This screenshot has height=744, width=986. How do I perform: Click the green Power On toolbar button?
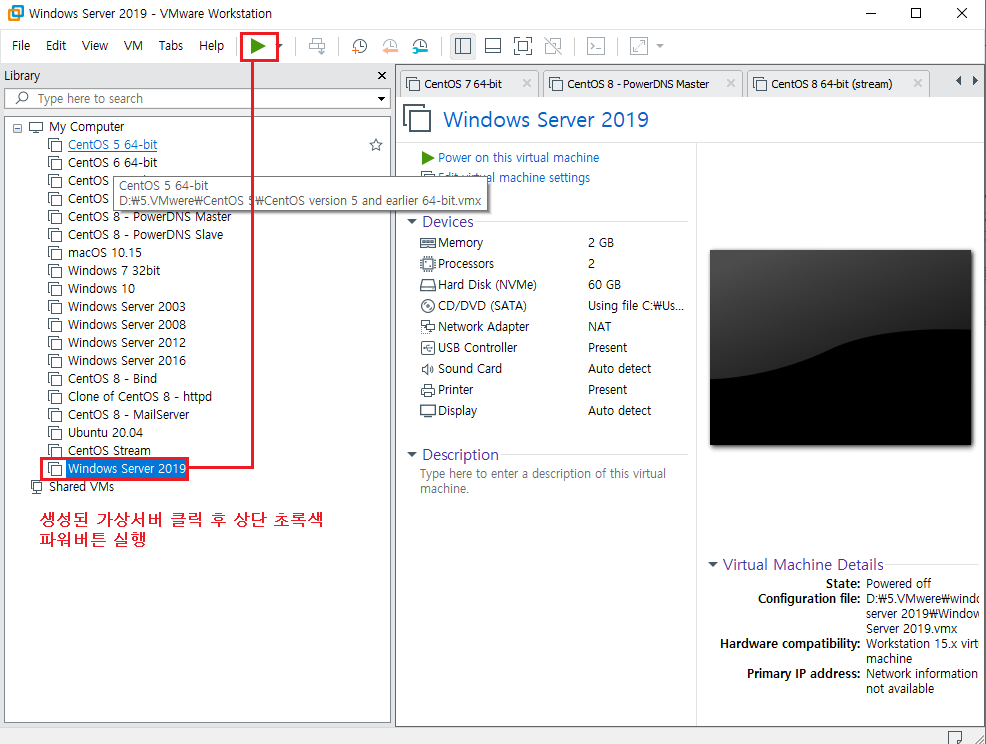tap(258, 46)
